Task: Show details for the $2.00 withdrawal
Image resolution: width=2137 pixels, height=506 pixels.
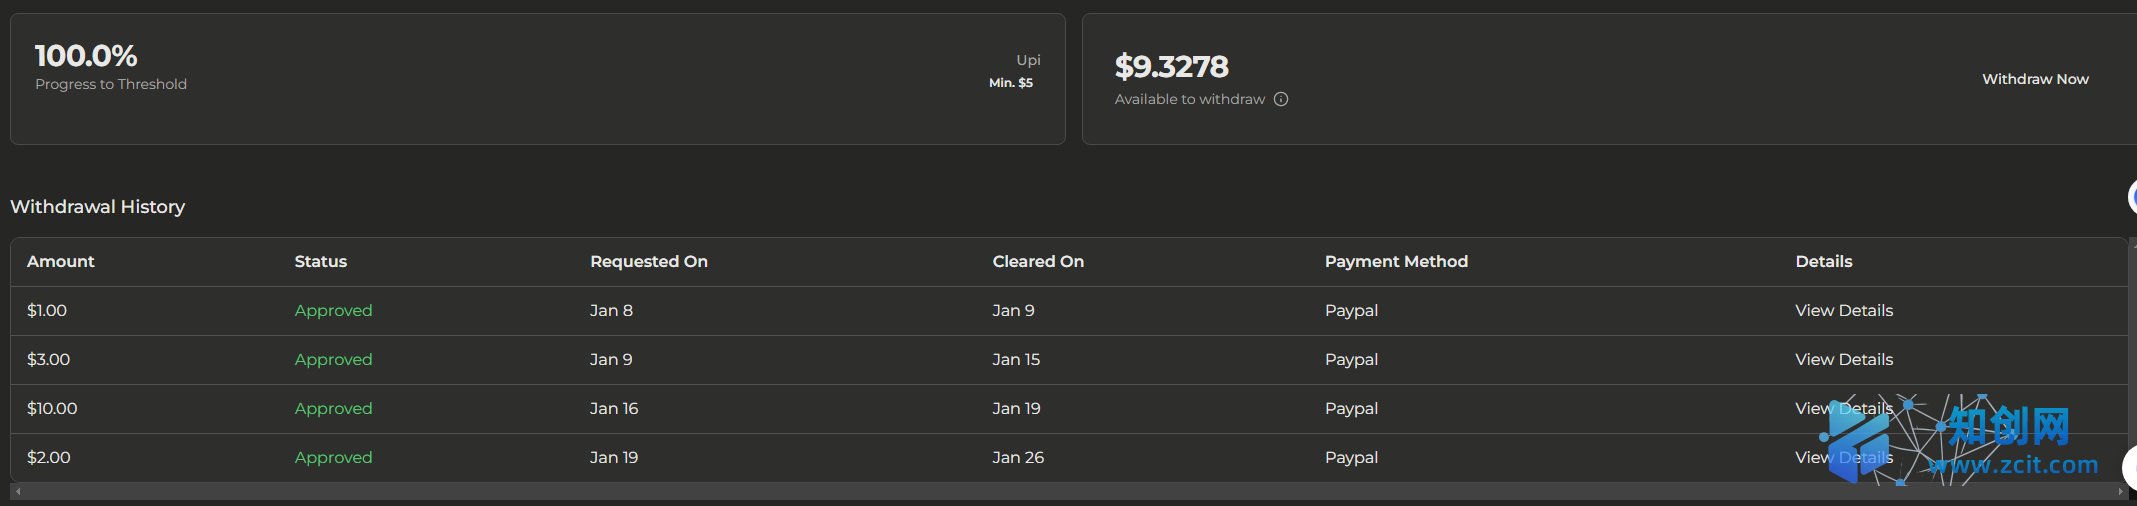Action: (x=1843, y=458)
